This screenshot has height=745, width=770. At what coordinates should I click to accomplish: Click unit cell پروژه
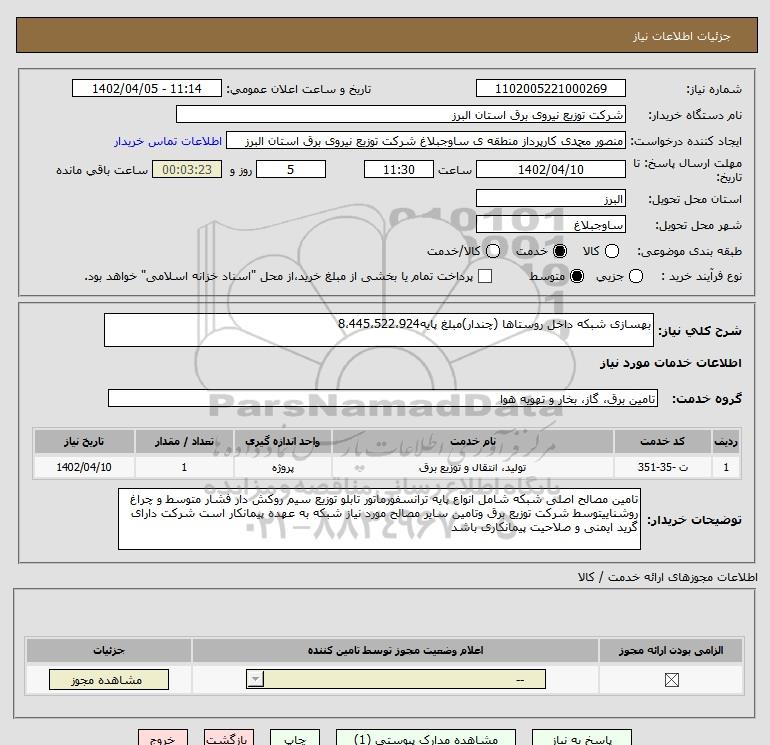click(x=283, y=467)
